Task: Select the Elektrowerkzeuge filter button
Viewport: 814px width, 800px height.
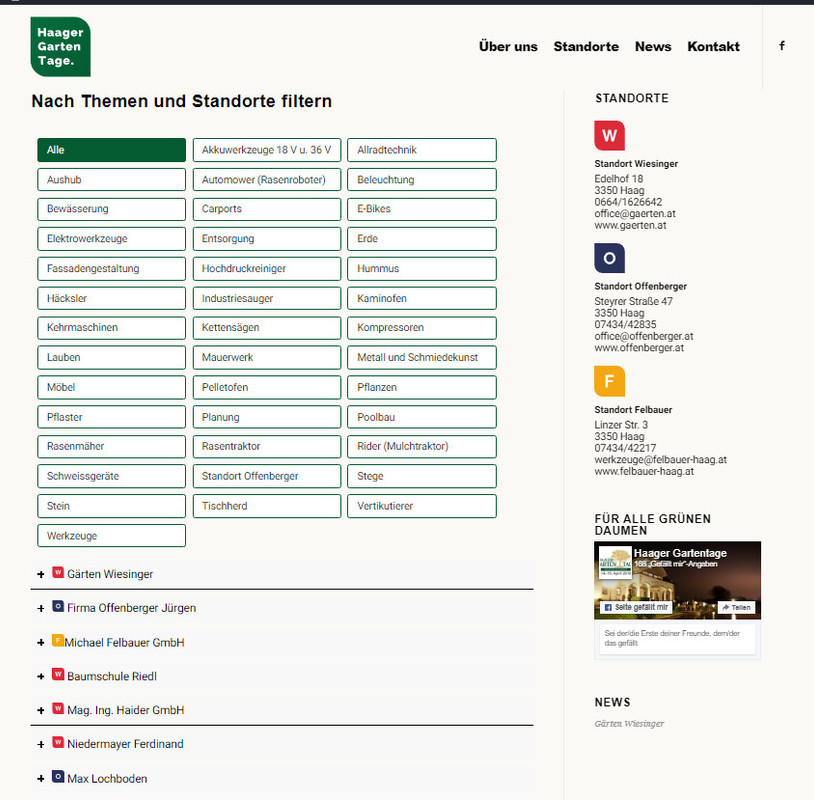Action: pos(112,239)
